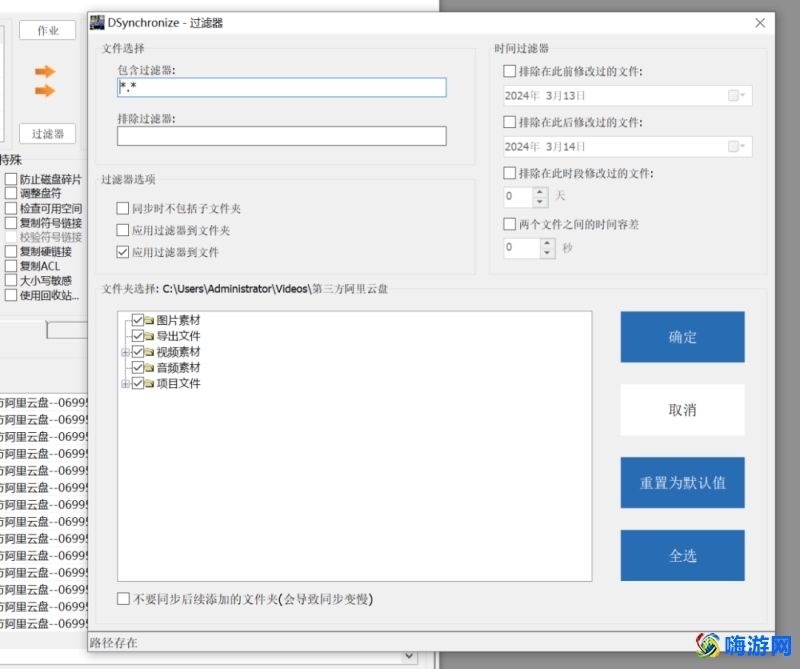
Task: Click the 项目文件 folder icon
Action: [x=149, y=384]
